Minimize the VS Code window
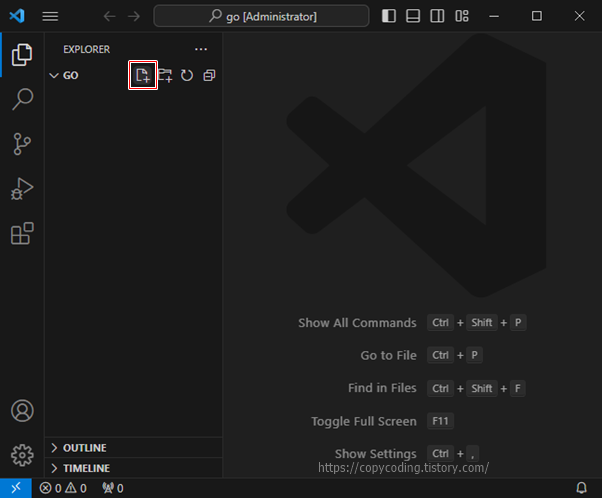602x498 pixels. [494, 16]
